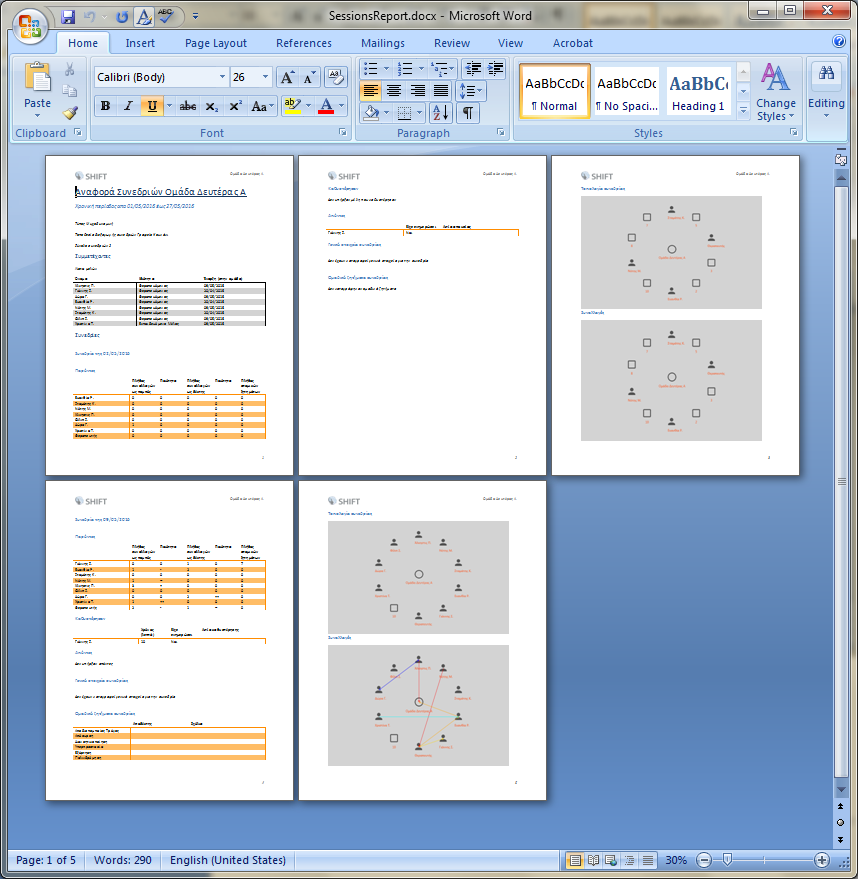This screenshot has height=879, width=858.
Task: Open the Insert ribbon tab
Action: [140, 43]
